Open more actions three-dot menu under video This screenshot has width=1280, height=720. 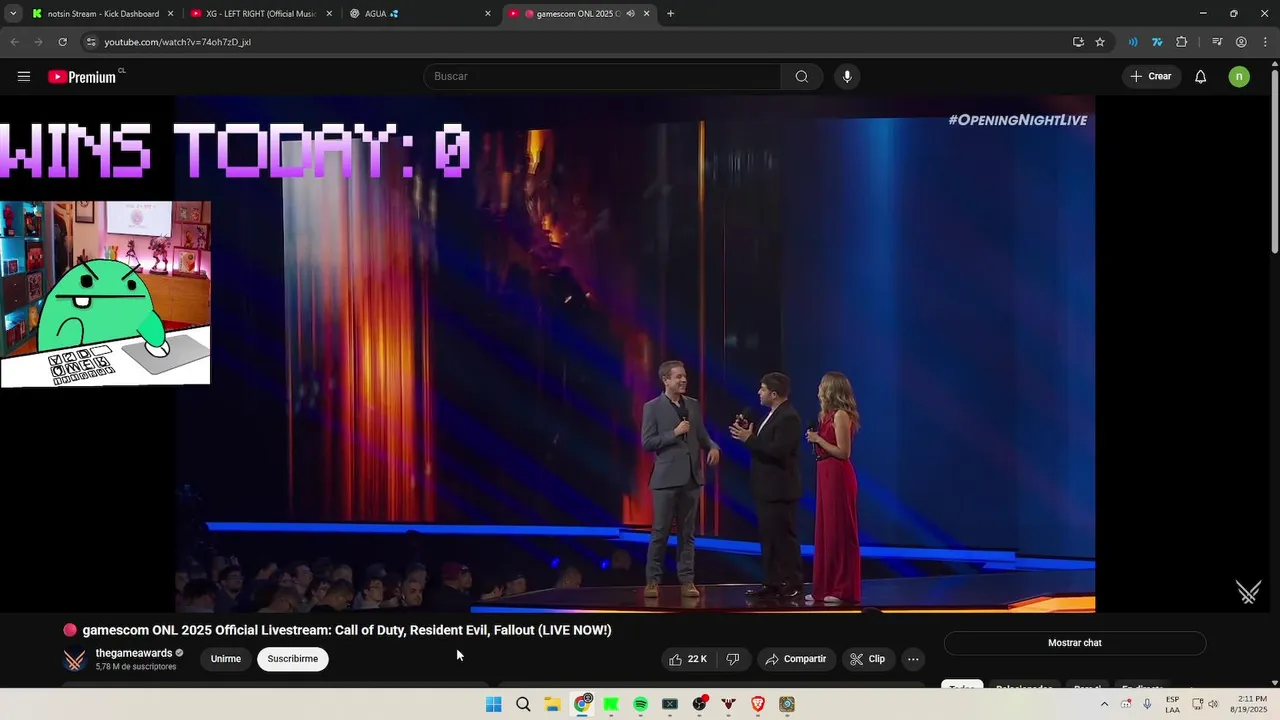tap(913, 659)
